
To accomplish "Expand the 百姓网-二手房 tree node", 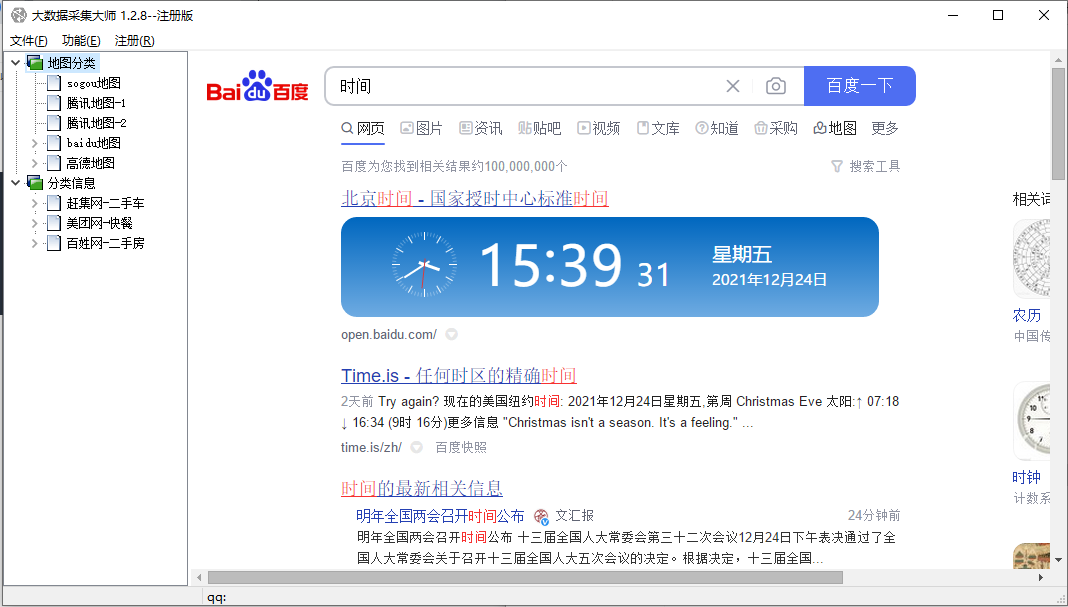I will [x=35, y=243].
